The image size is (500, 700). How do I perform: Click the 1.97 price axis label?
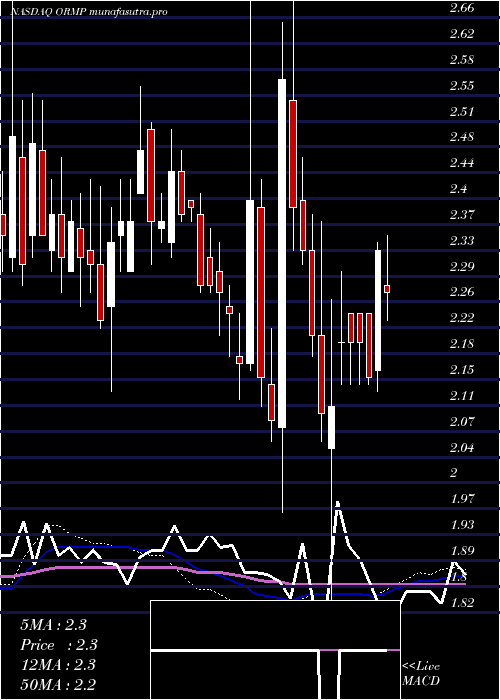(x=462, y=499)
